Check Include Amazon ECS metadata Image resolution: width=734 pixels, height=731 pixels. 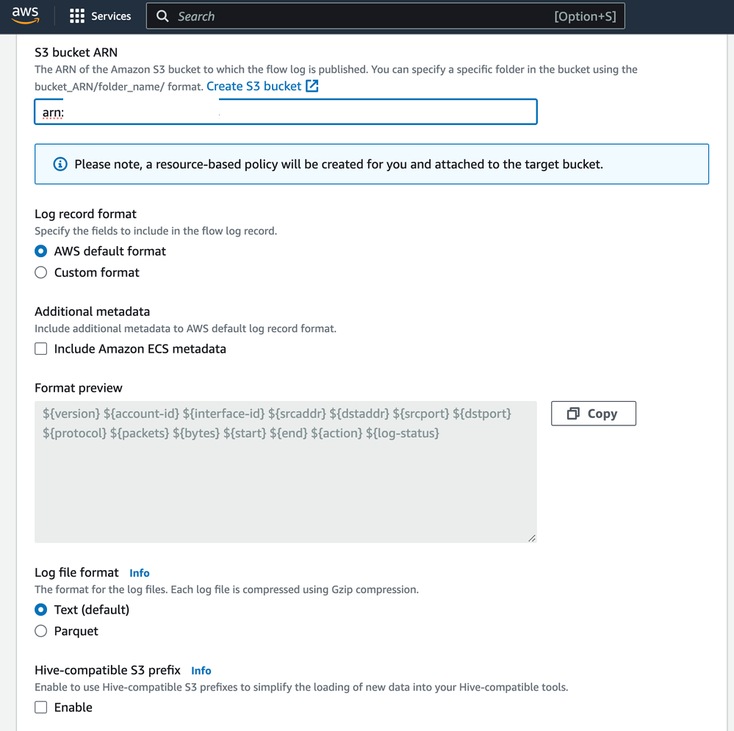point(41,349)
